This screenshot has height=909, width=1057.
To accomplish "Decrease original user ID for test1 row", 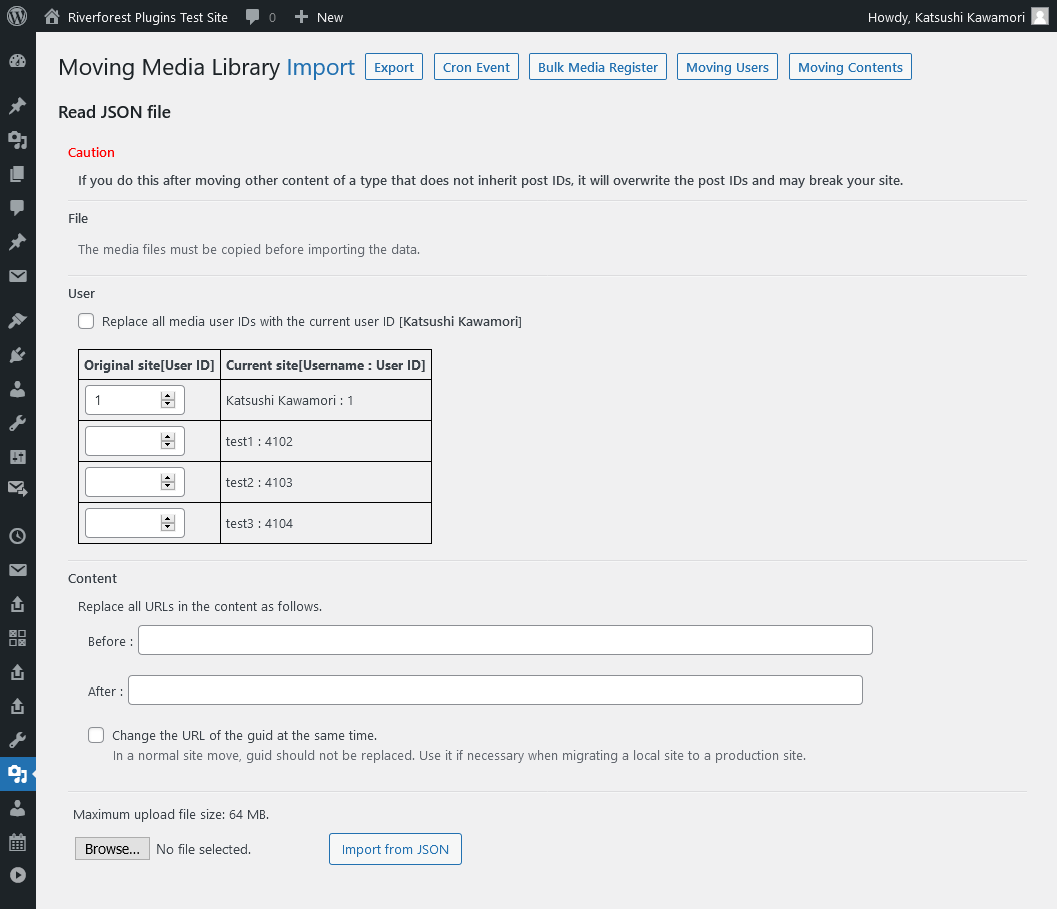I will (x=168, y=445).
